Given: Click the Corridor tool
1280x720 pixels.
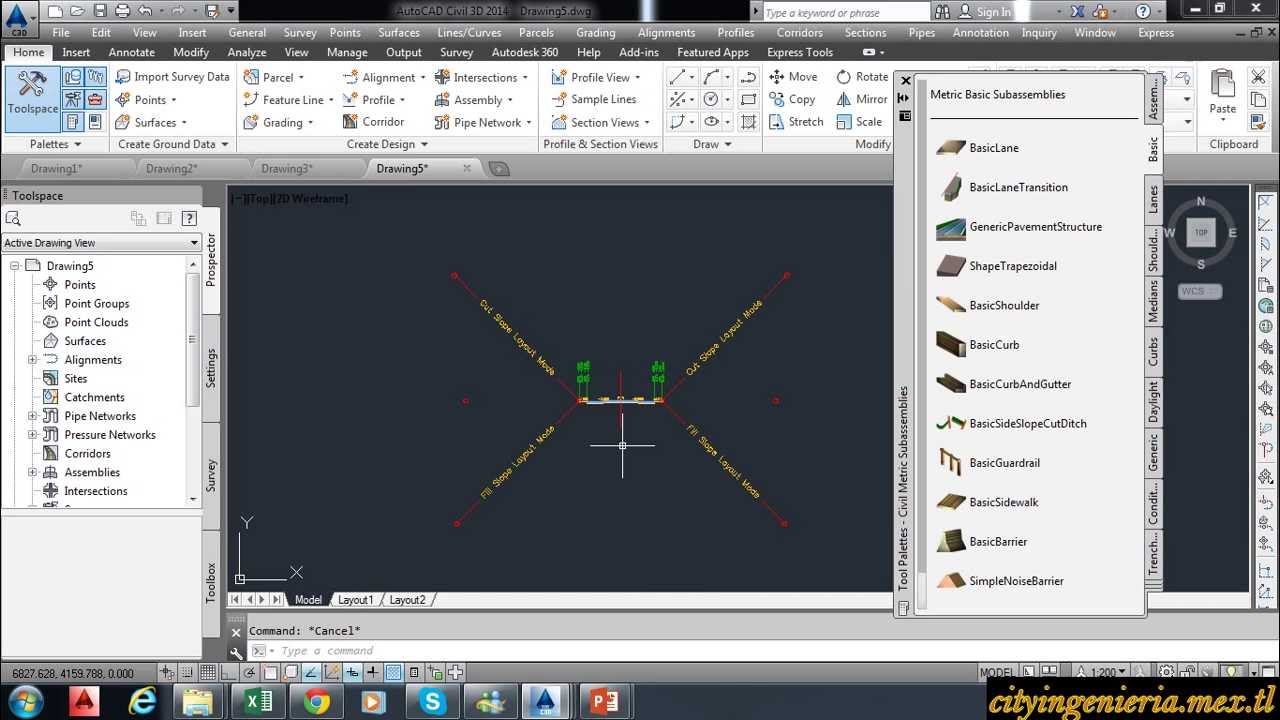Looking at the screenshot, I should coord(373,122).
